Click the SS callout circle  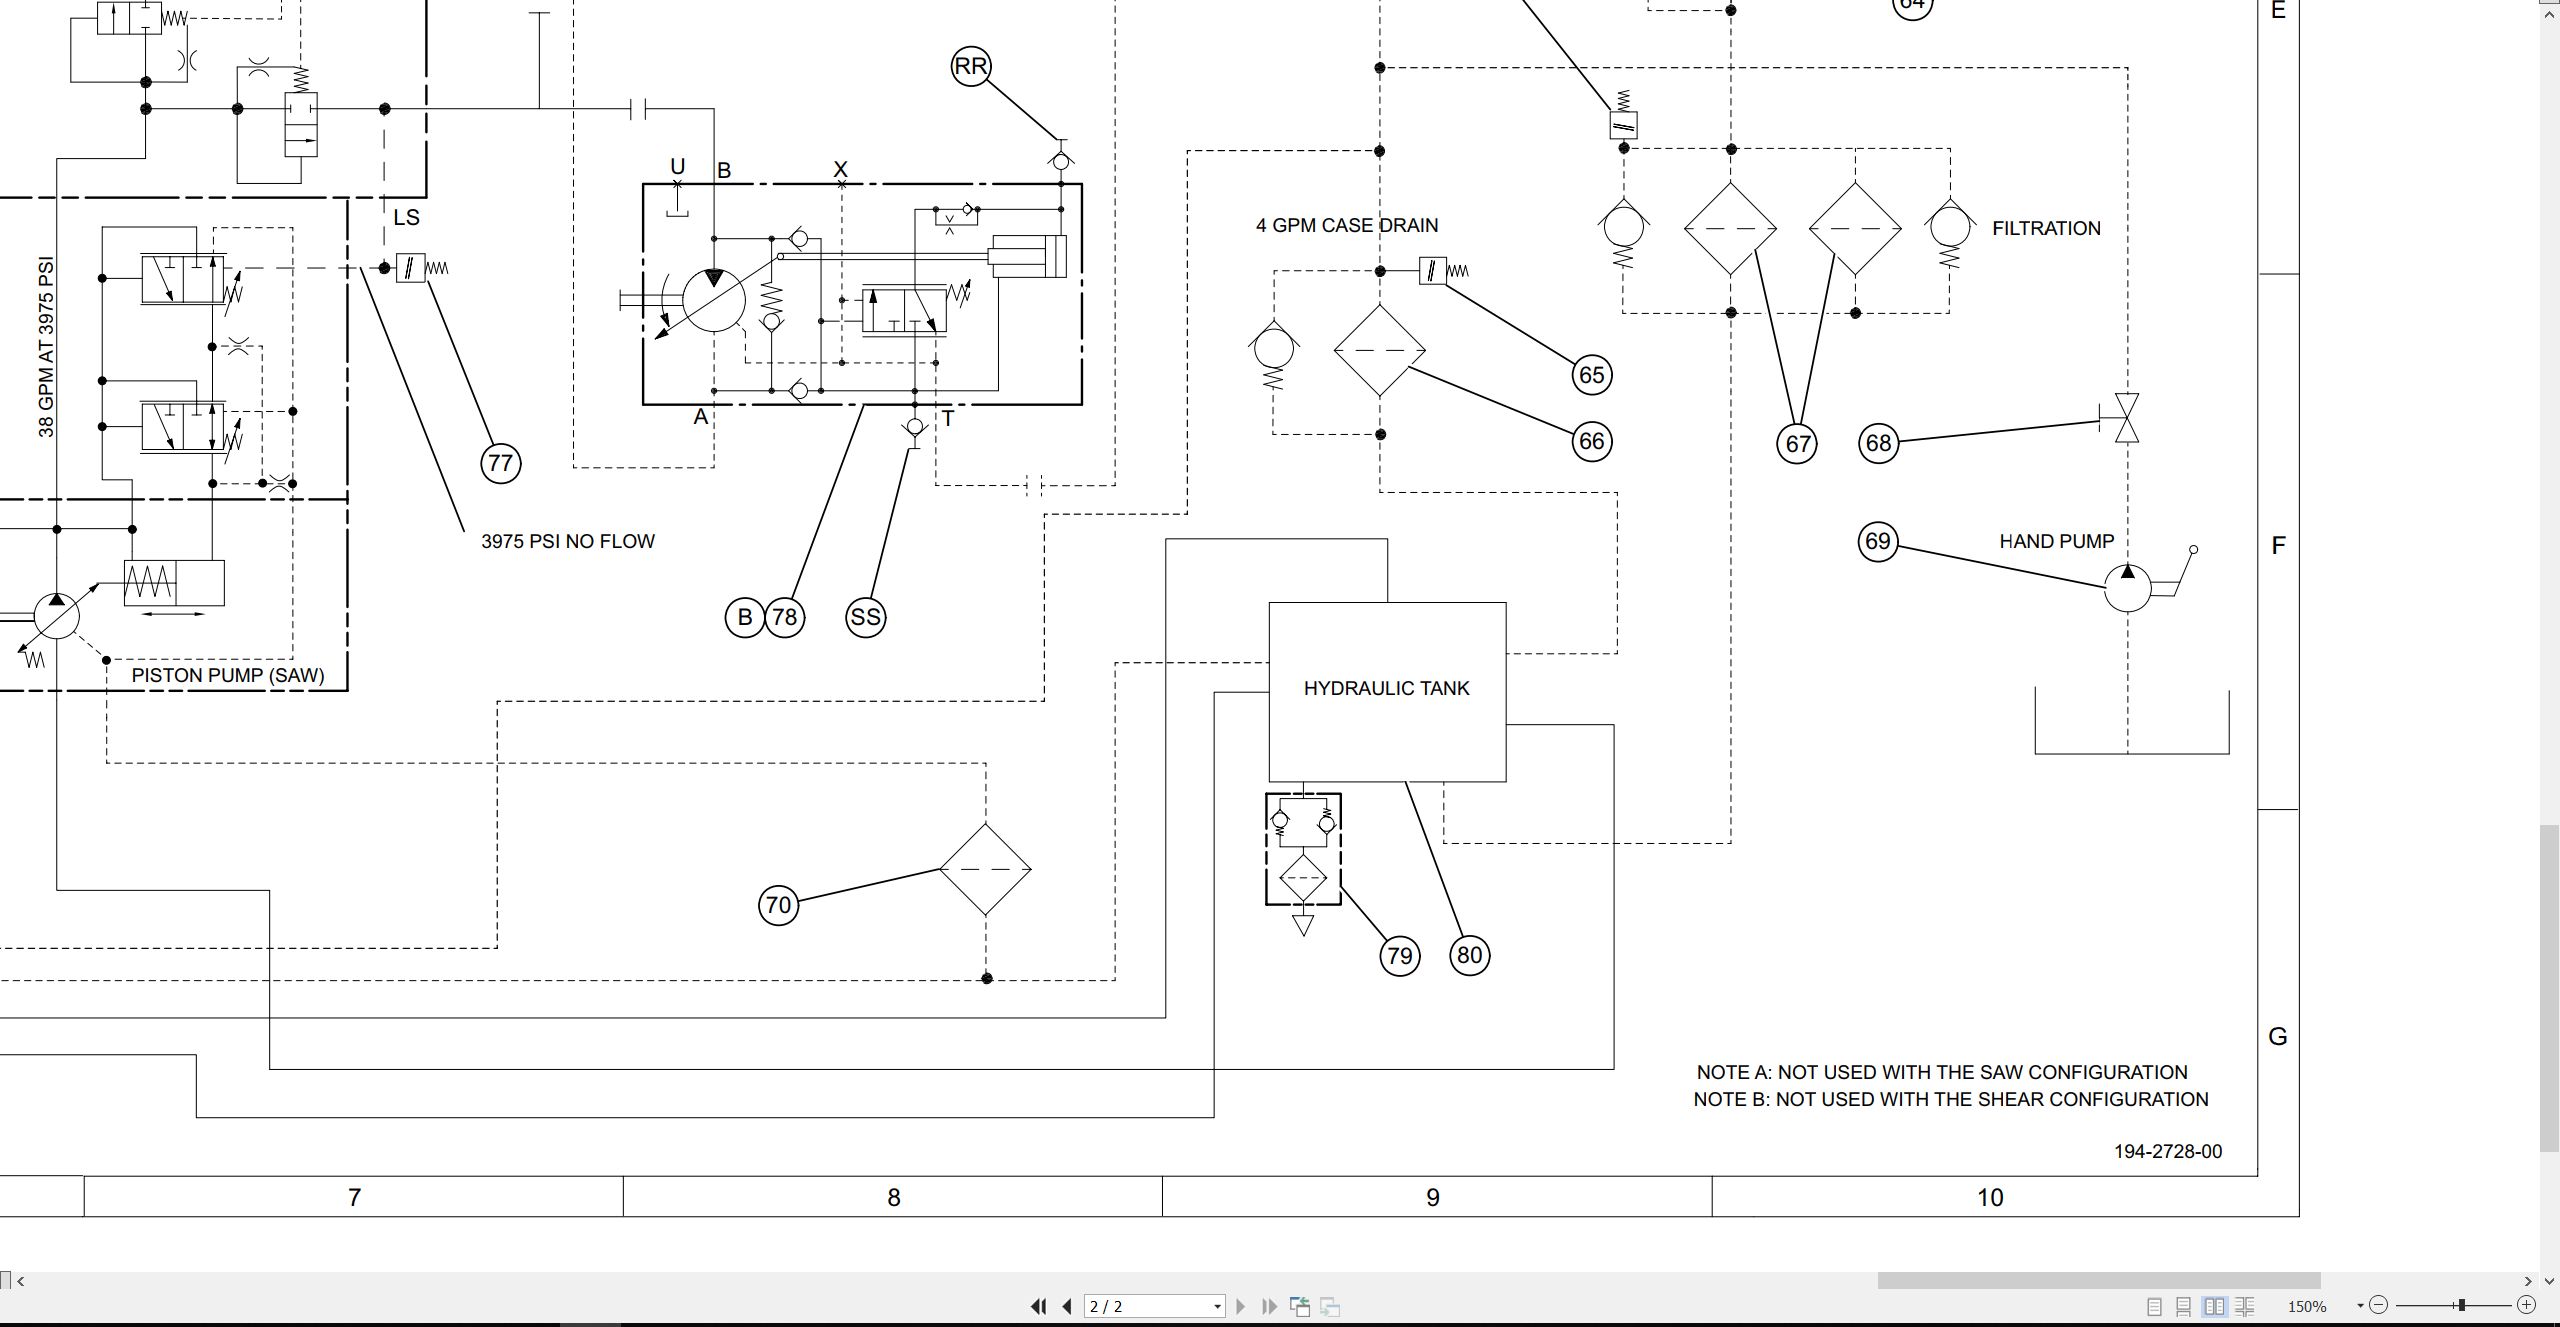pyautogui.click(x=865, y=617)
